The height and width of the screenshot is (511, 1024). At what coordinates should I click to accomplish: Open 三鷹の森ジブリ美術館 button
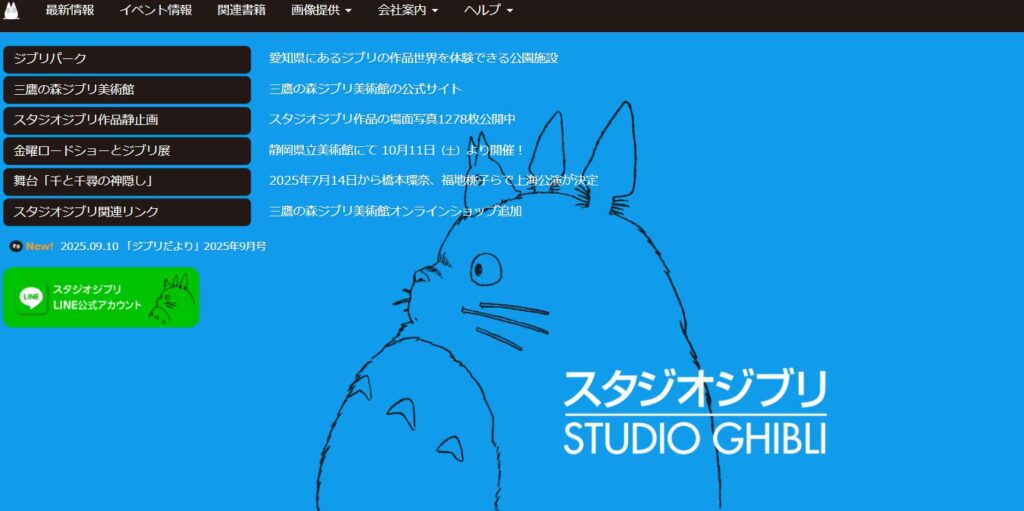[x=127, y=90]
